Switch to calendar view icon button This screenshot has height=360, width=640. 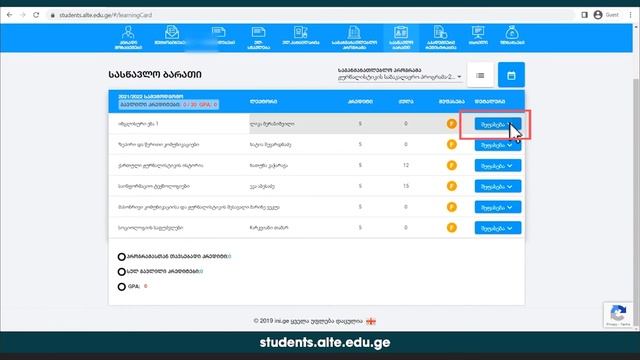[511, 75]
